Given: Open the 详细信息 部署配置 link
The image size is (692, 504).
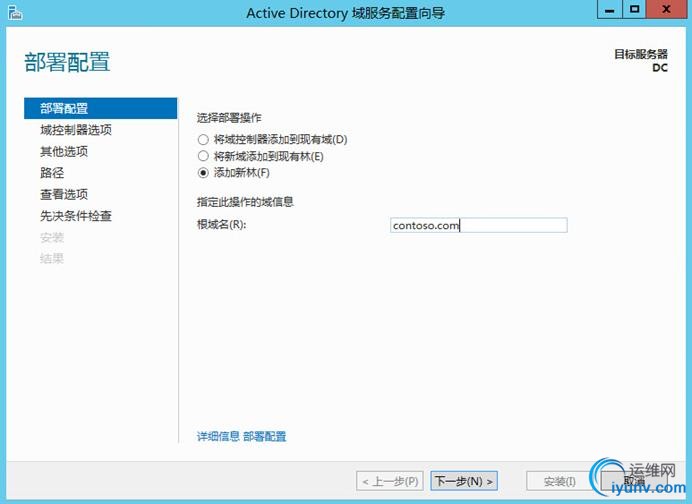Looking at the screenshot, I should (x=241, y=436).
